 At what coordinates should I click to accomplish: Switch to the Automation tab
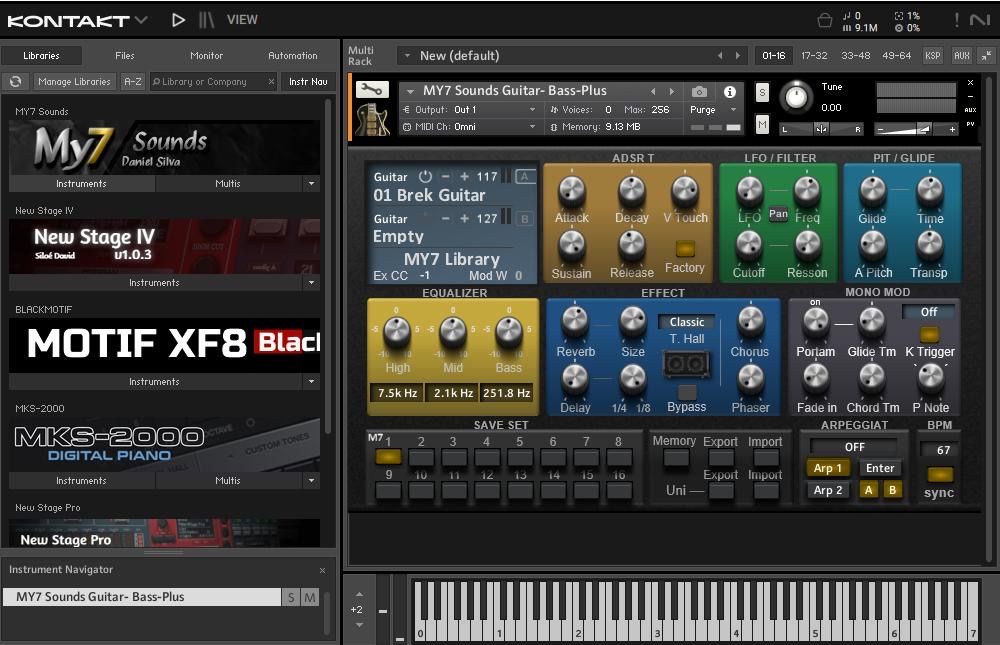293,56
